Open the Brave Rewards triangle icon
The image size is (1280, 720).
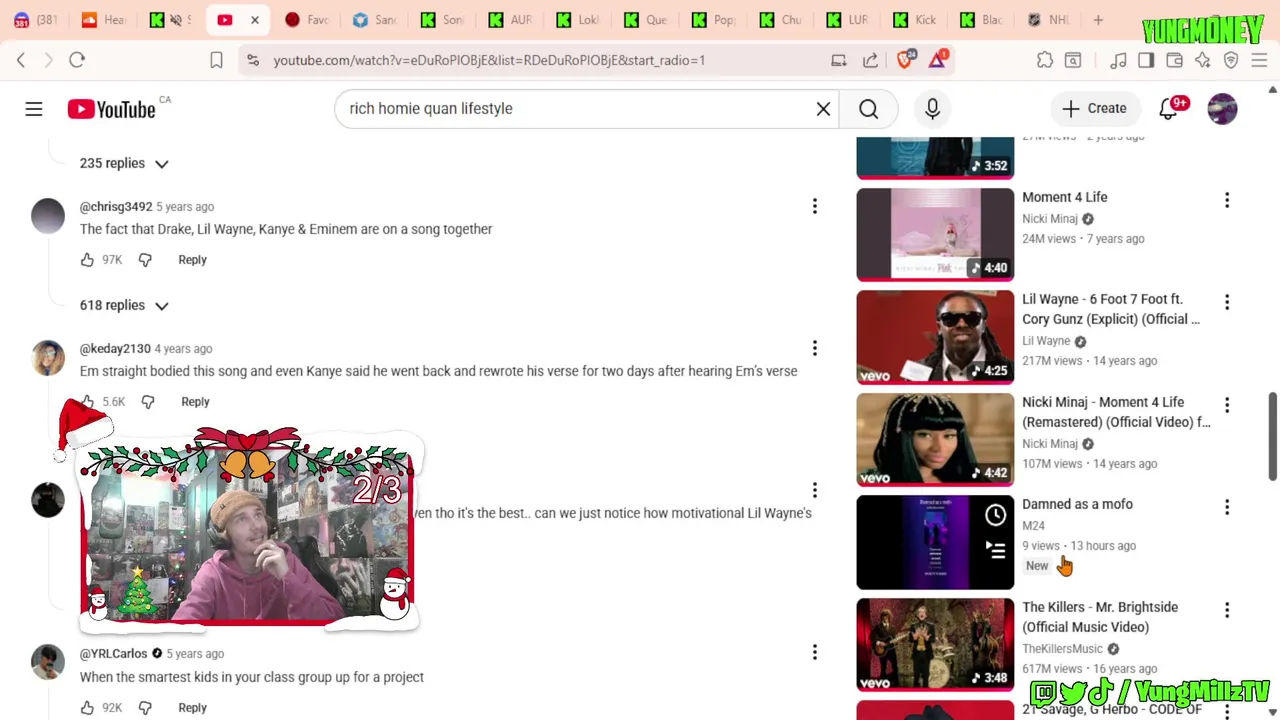[x=938, y=60]
